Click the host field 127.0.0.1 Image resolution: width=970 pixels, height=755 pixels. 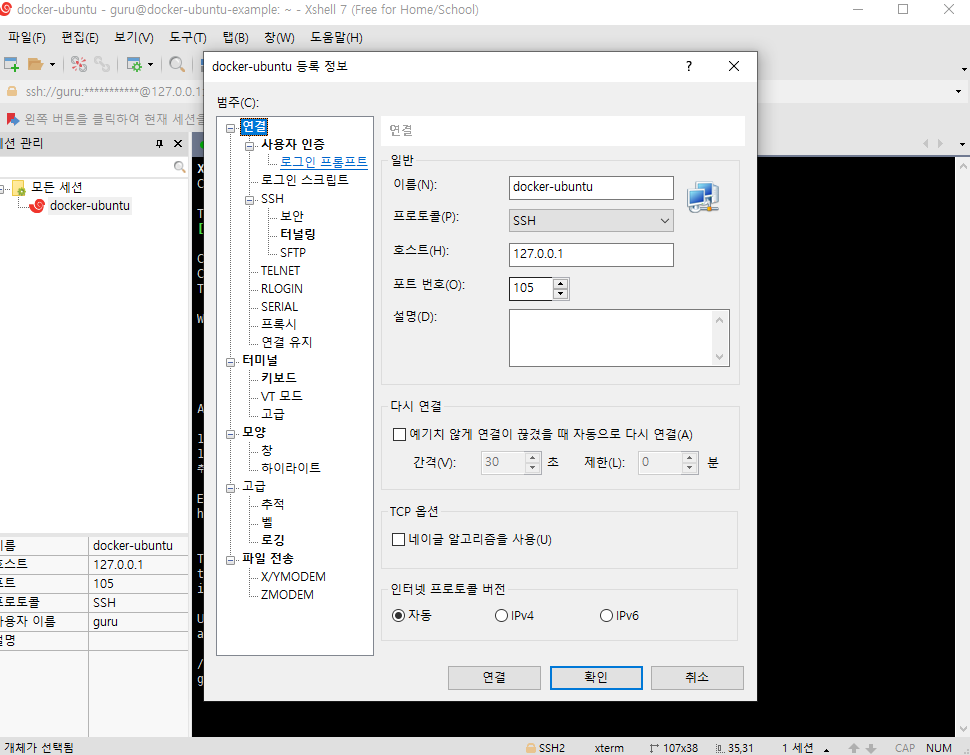click(x=591, y=254)
